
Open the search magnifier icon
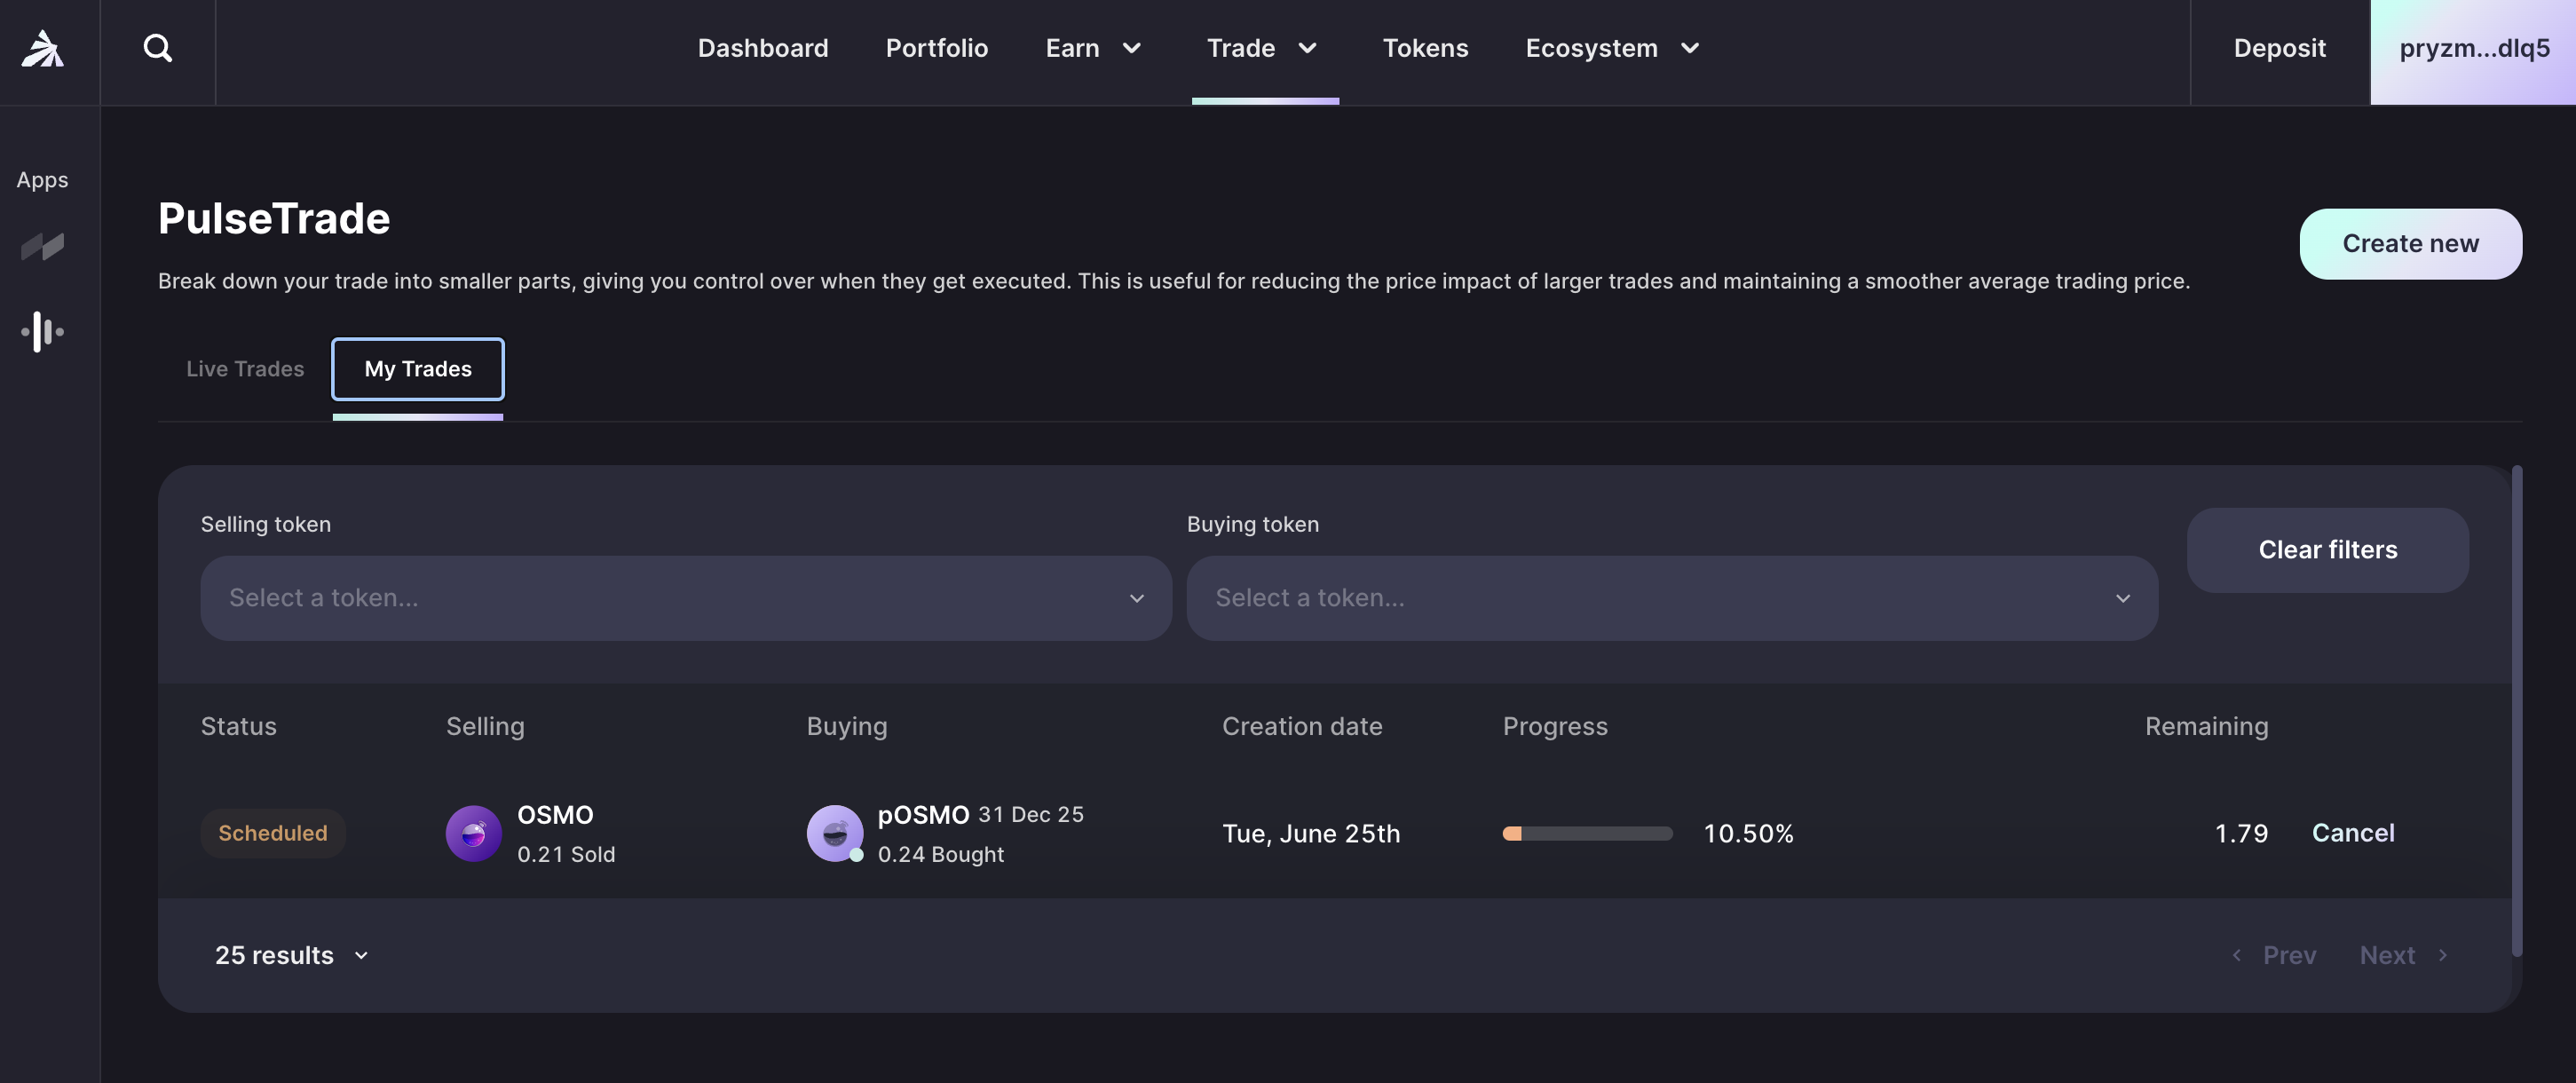tap(157, 48)
